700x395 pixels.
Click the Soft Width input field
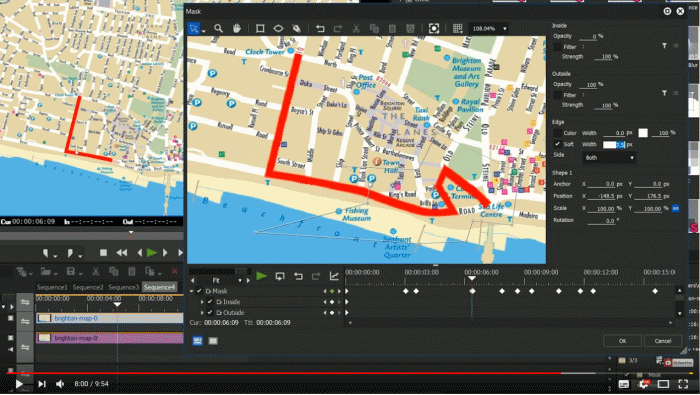tap(614, 145)
